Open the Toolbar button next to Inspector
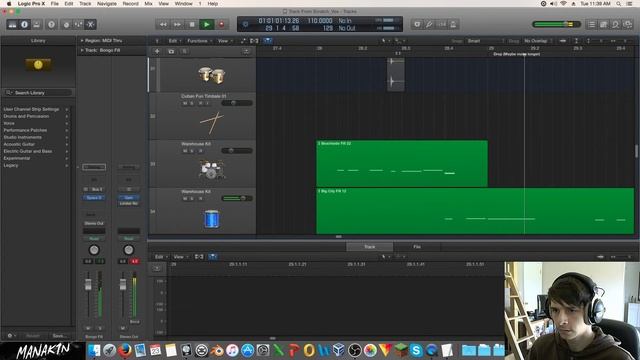 [36, 24]
